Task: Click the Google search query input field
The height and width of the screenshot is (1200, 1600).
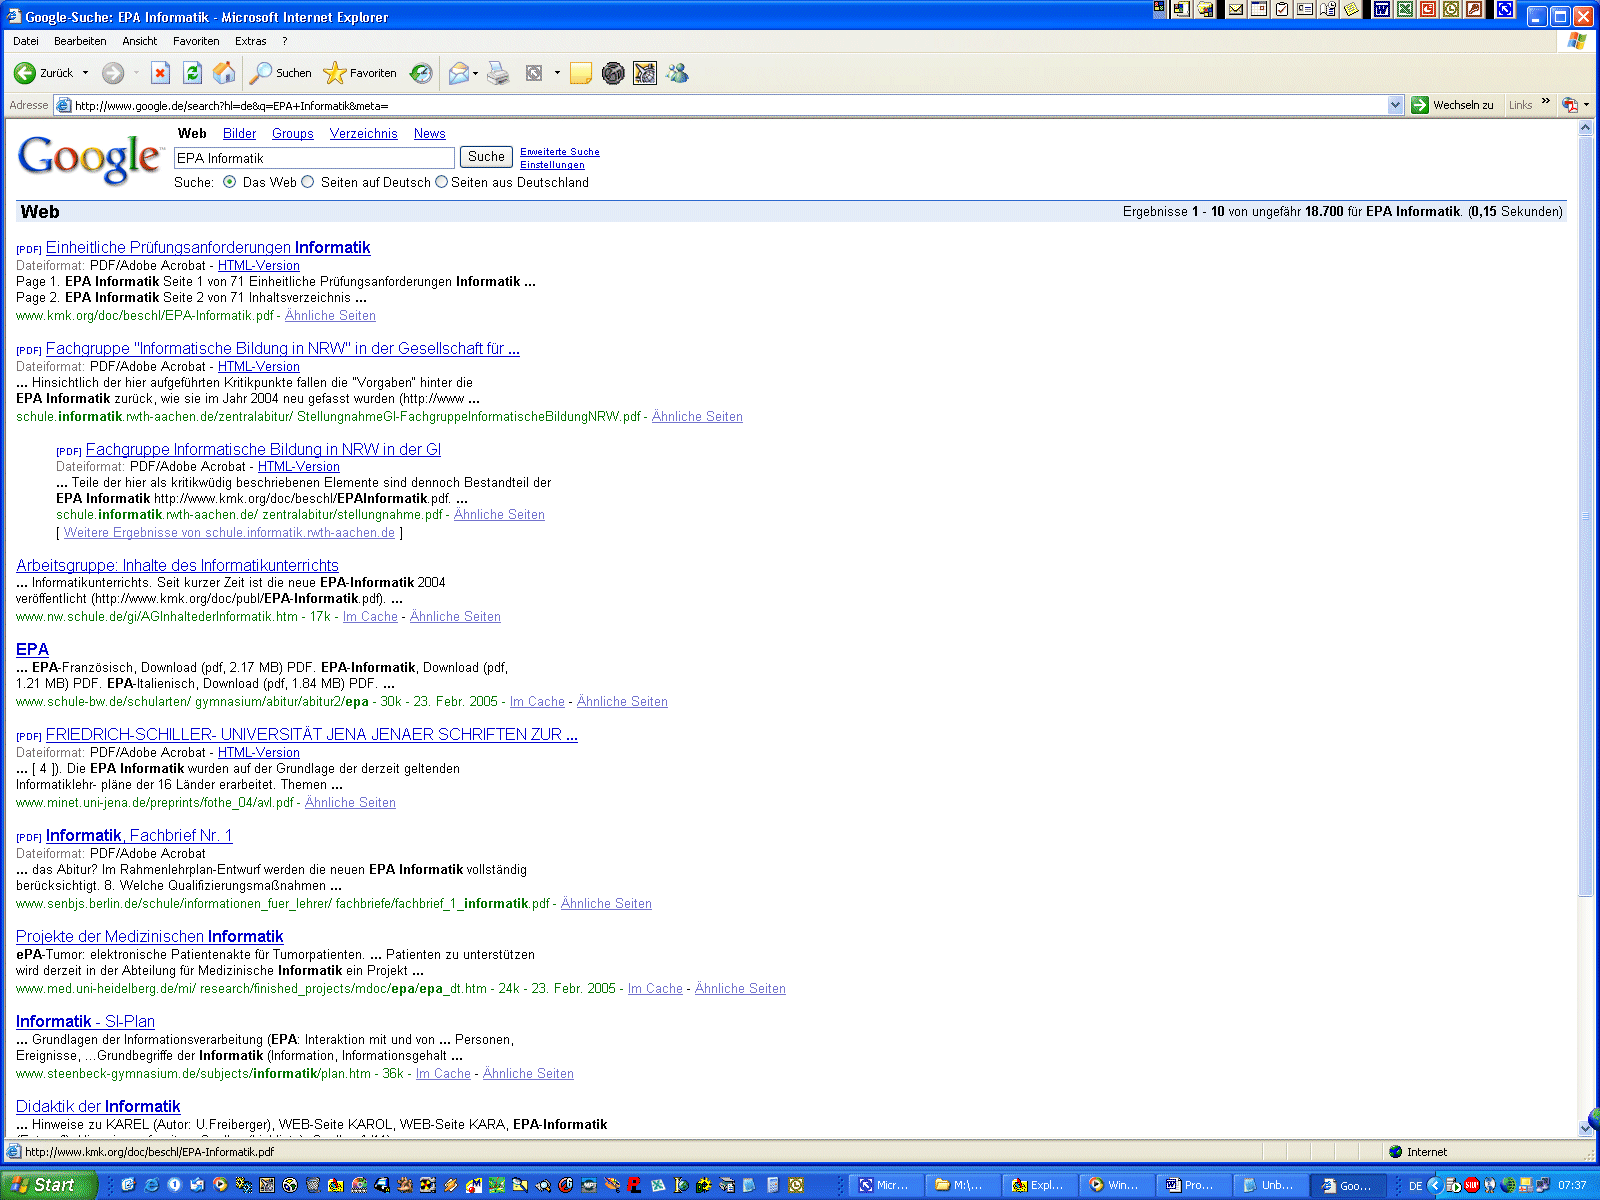Action: pyautogui.click(x=314, y=158)
